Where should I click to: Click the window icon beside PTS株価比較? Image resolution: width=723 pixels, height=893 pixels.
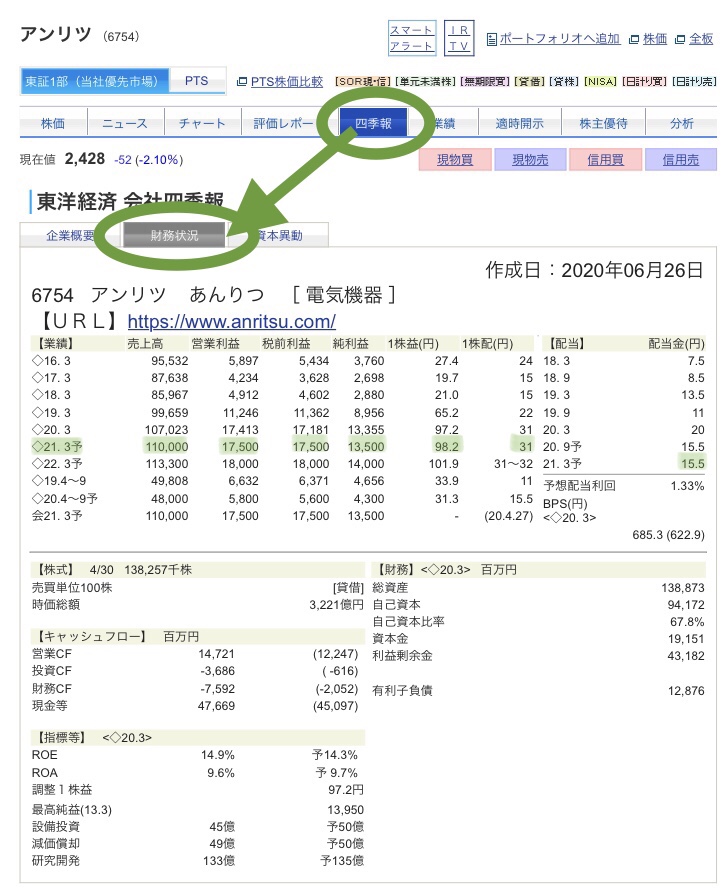pos(242,82)
